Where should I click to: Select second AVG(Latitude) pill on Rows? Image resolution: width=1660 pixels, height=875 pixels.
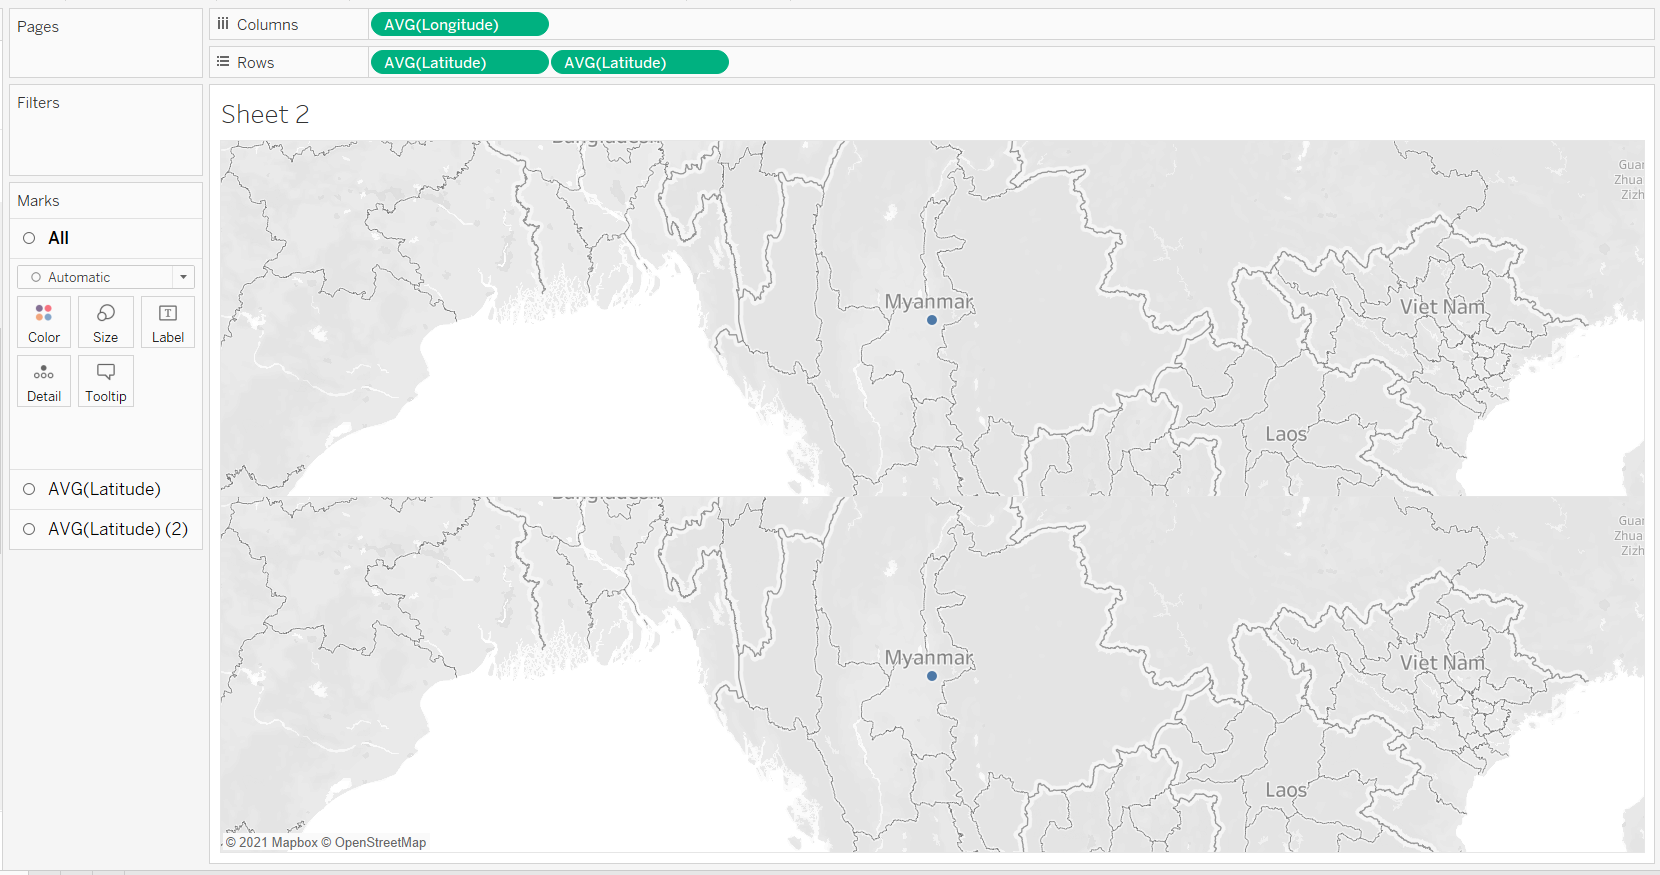(639, 62)
